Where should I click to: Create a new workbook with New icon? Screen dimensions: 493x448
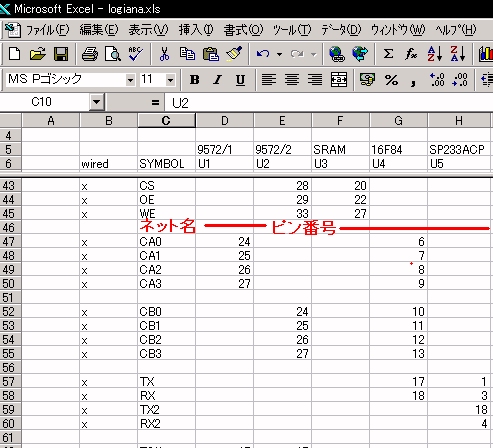[14, 53]
